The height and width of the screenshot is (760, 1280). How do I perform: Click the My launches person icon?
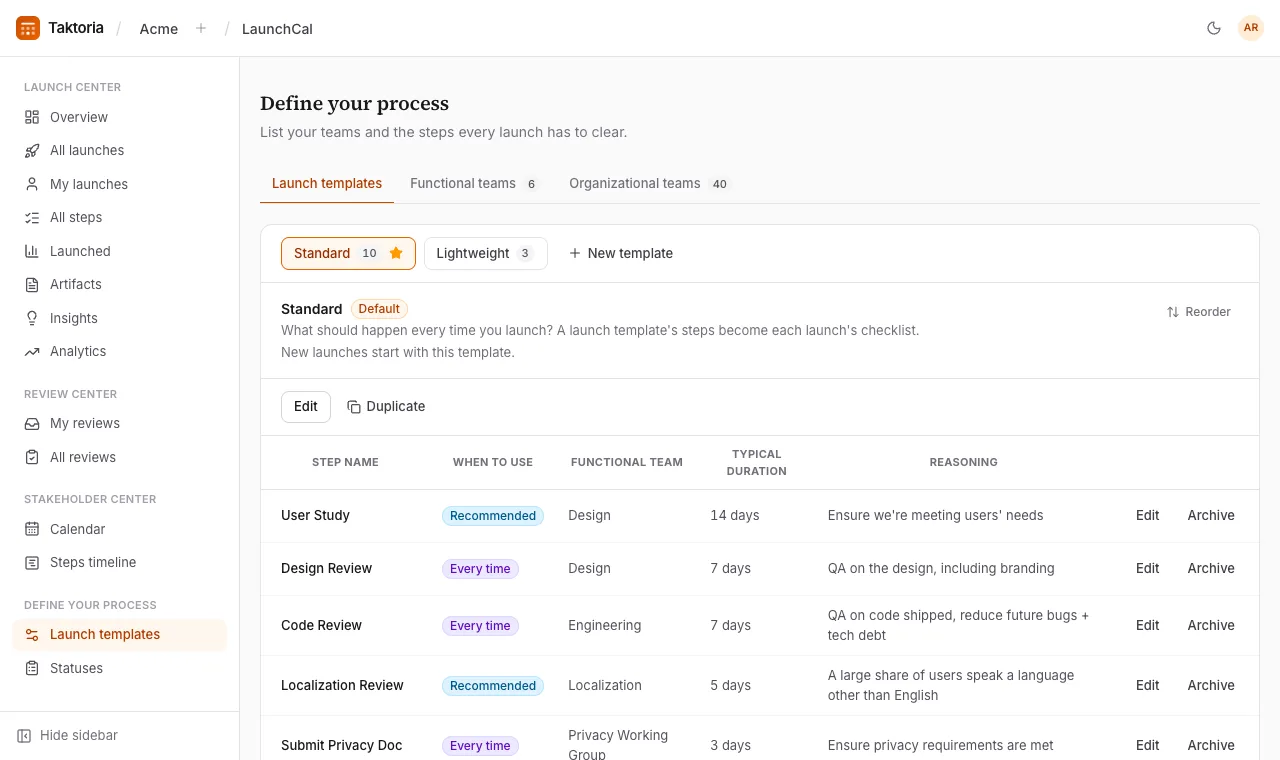pos(32,184)
